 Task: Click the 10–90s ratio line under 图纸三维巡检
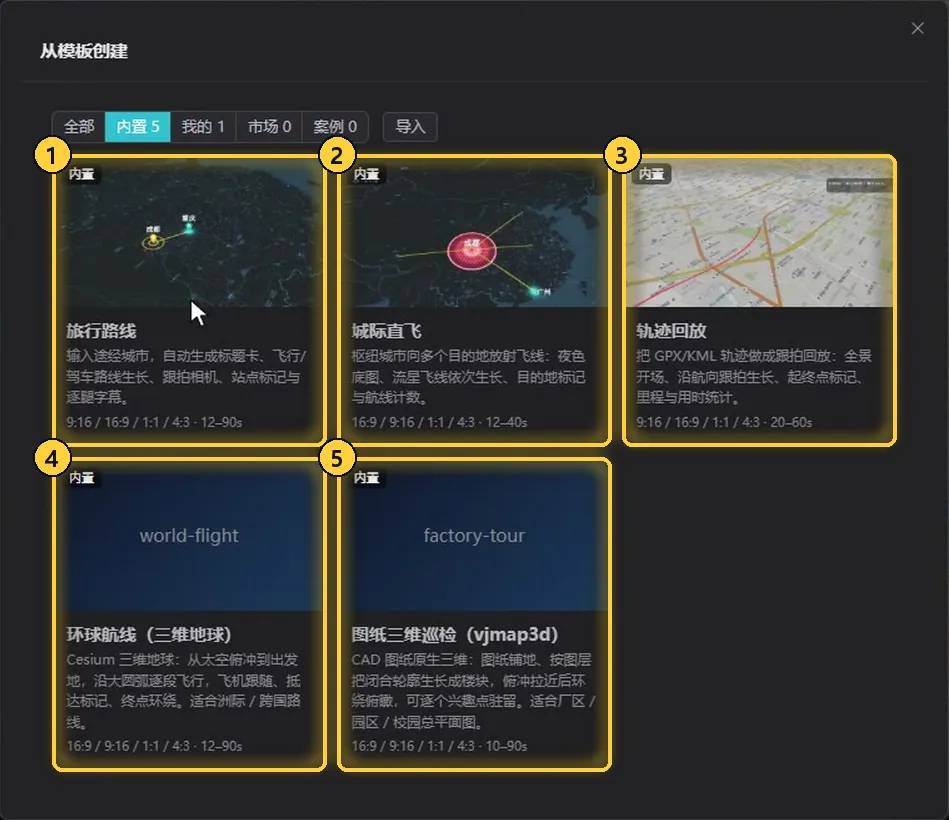pos(439,746)
